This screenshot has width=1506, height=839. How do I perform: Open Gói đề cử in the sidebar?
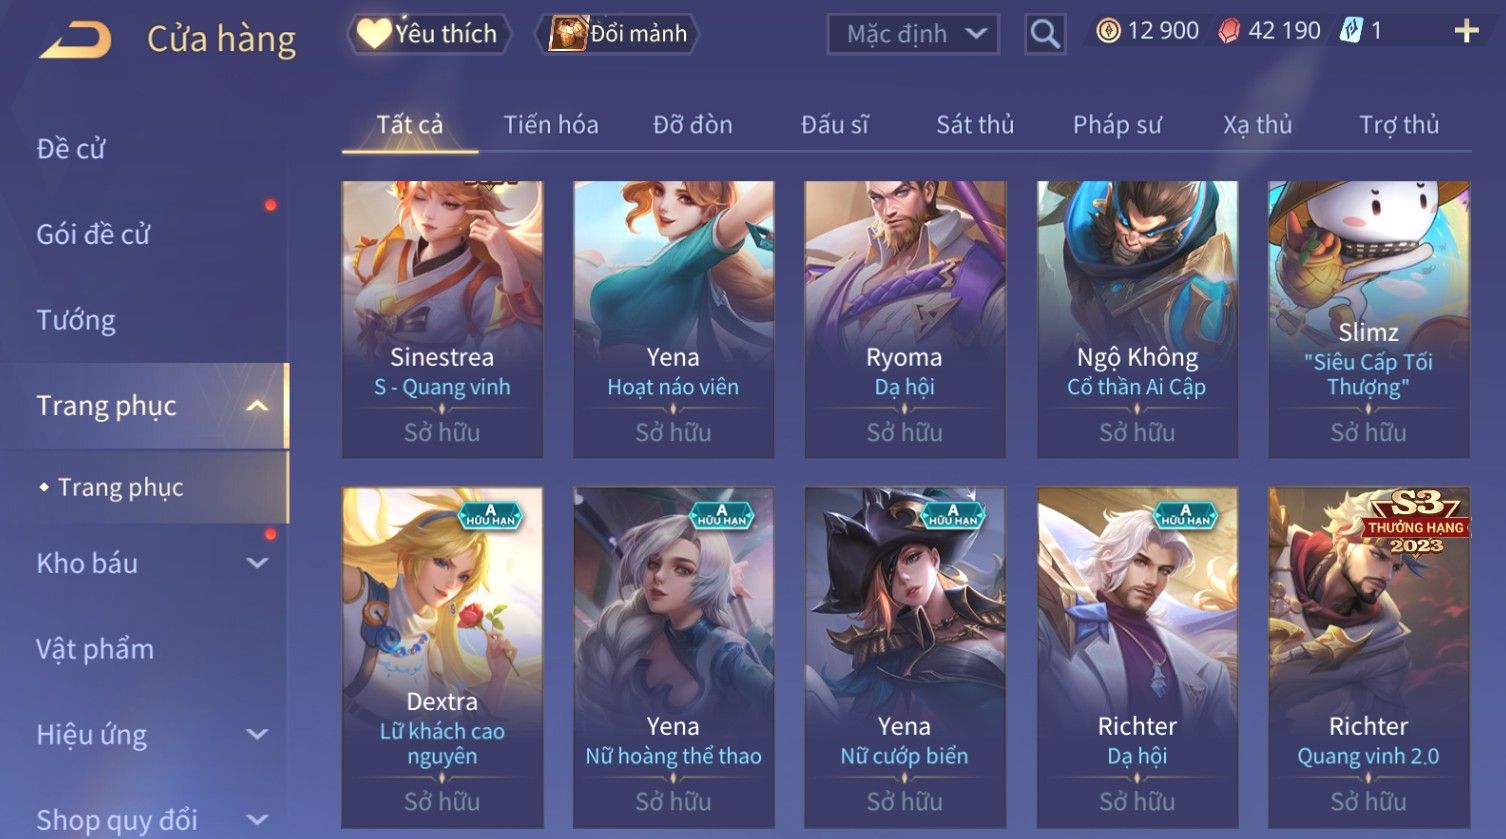(93, 234)
